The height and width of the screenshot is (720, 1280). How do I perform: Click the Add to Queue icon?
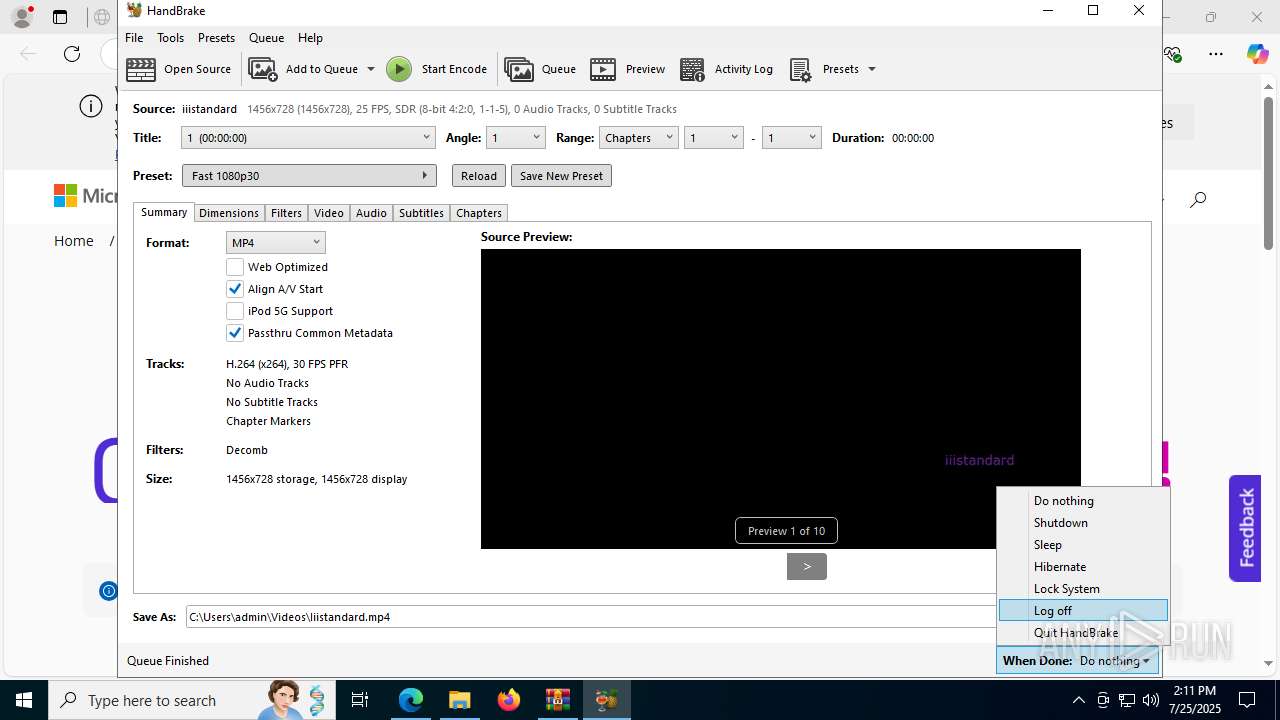pos(263,69)
